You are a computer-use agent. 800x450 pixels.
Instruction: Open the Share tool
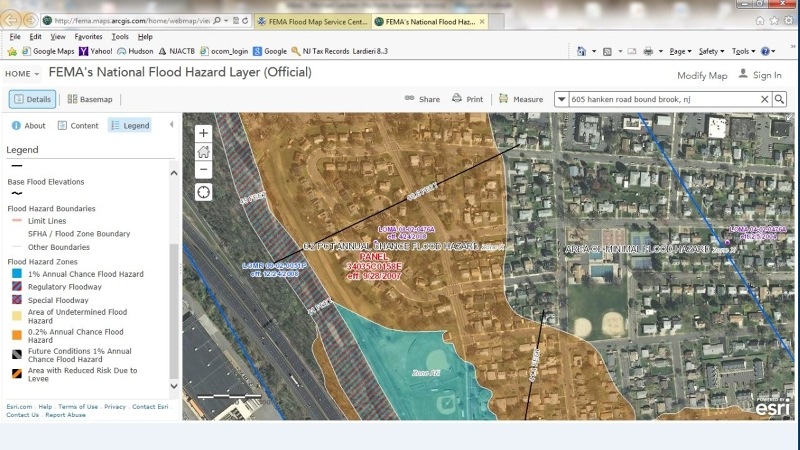422,99
